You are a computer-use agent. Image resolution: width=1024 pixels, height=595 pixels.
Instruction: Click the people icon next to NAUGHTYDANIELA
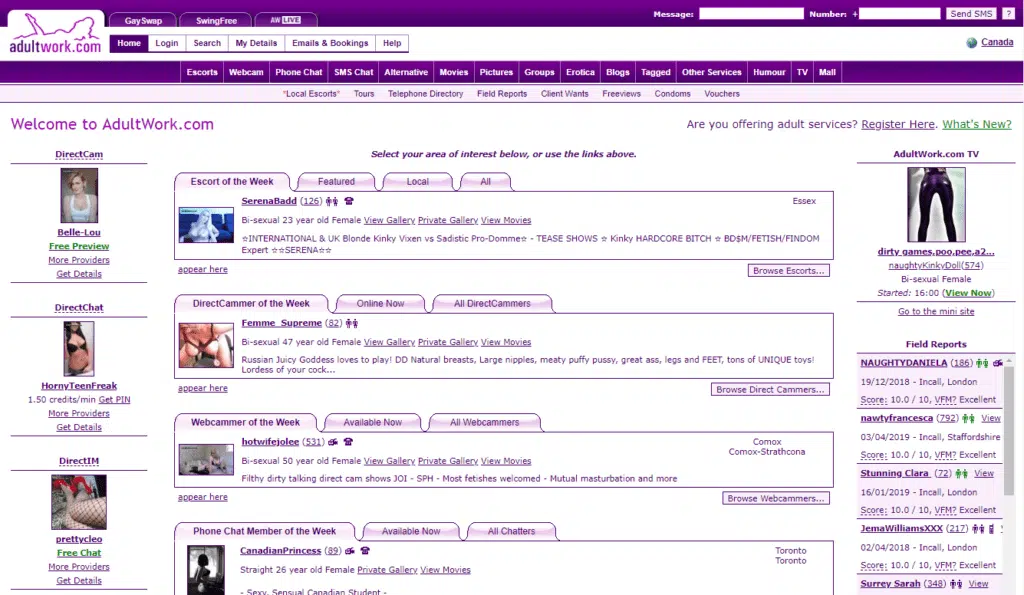(982, 363)
